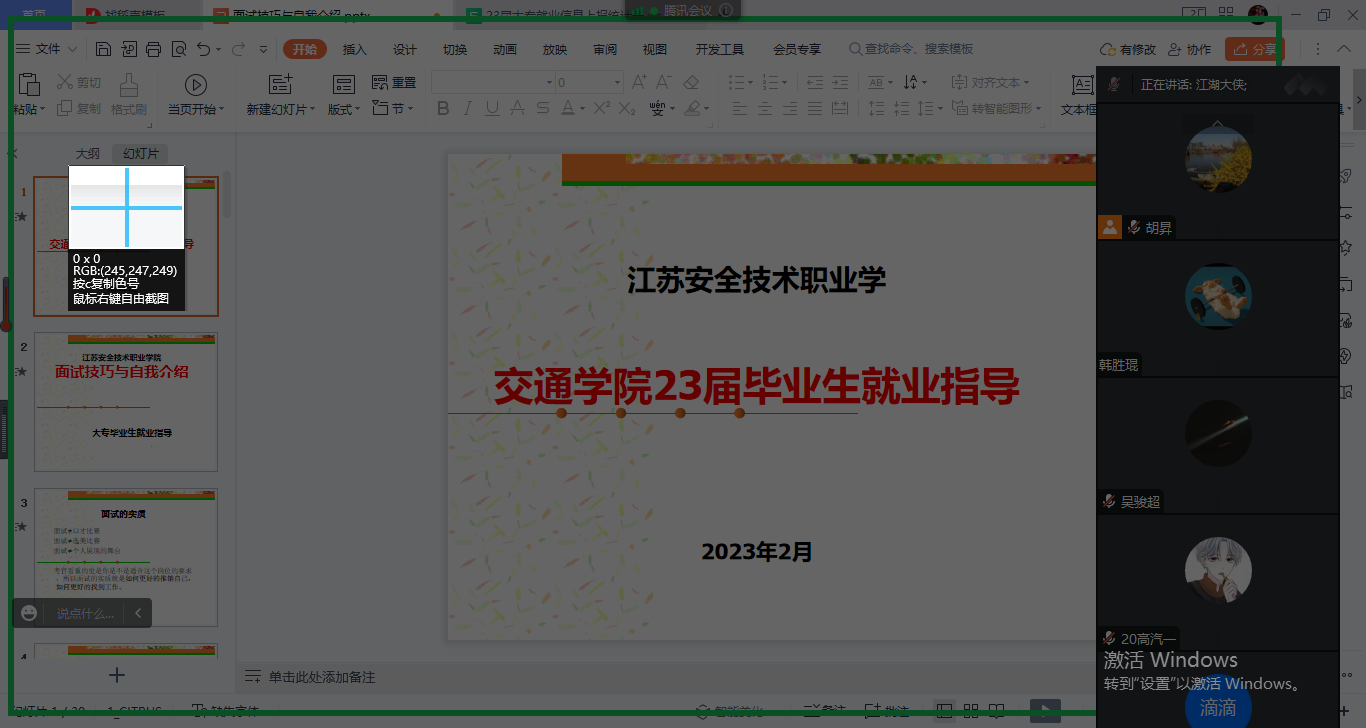This screenshot has height=728, width=1366.
Task: Toggle Italic formatting button
Action: coord(467,108)
